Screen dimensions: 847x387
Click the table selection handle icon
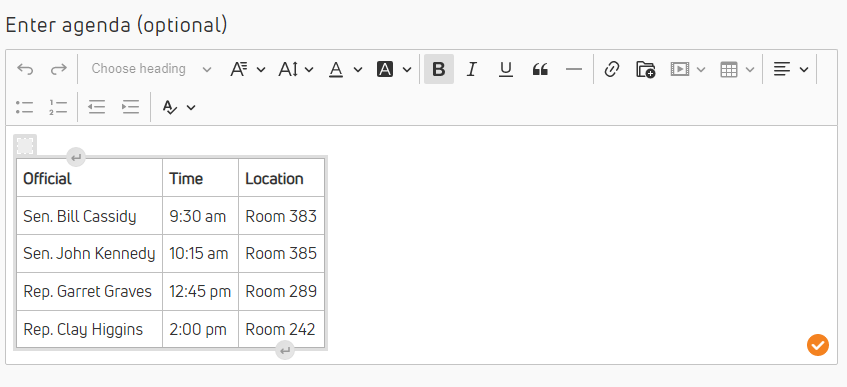(25, 145)
